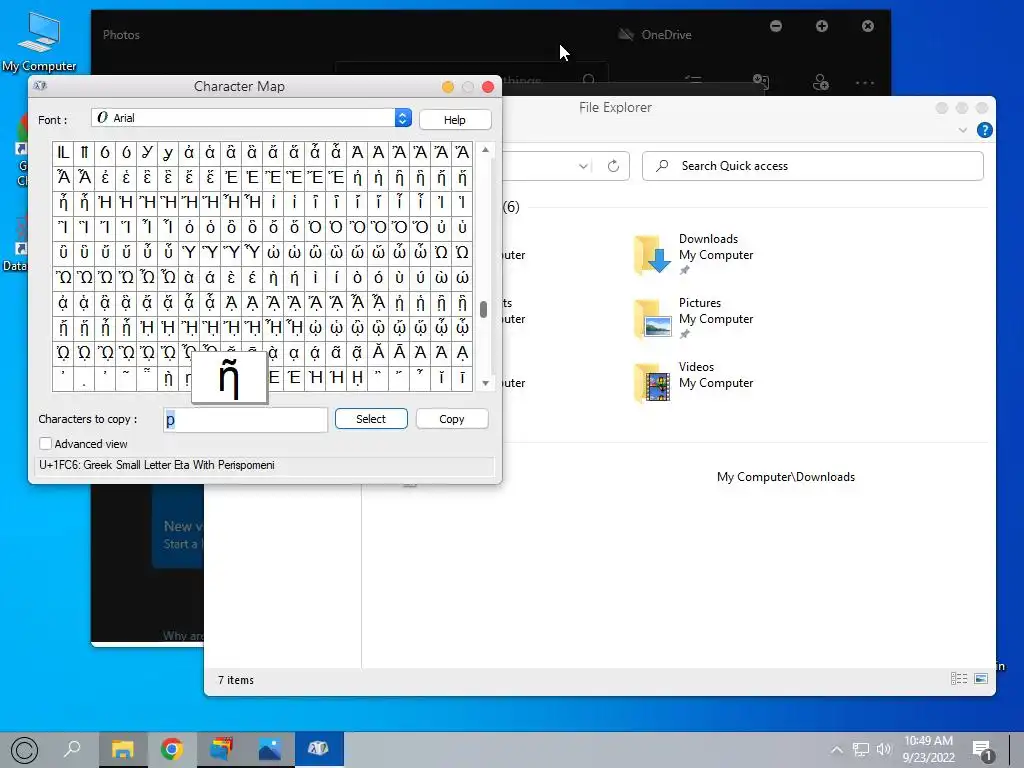The width and height of the screenshot is (1024, 768).
Task: Open the volume tray icon
Action: coord(884,750)
